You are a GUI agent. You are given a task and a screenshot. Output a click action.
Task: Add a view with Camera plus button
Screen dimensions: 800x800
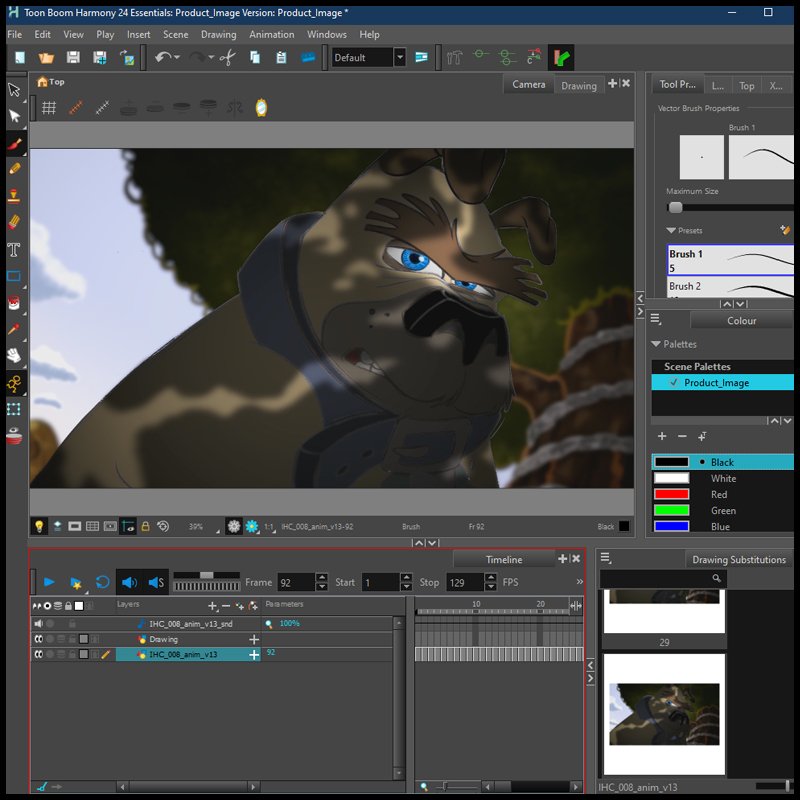613,83
